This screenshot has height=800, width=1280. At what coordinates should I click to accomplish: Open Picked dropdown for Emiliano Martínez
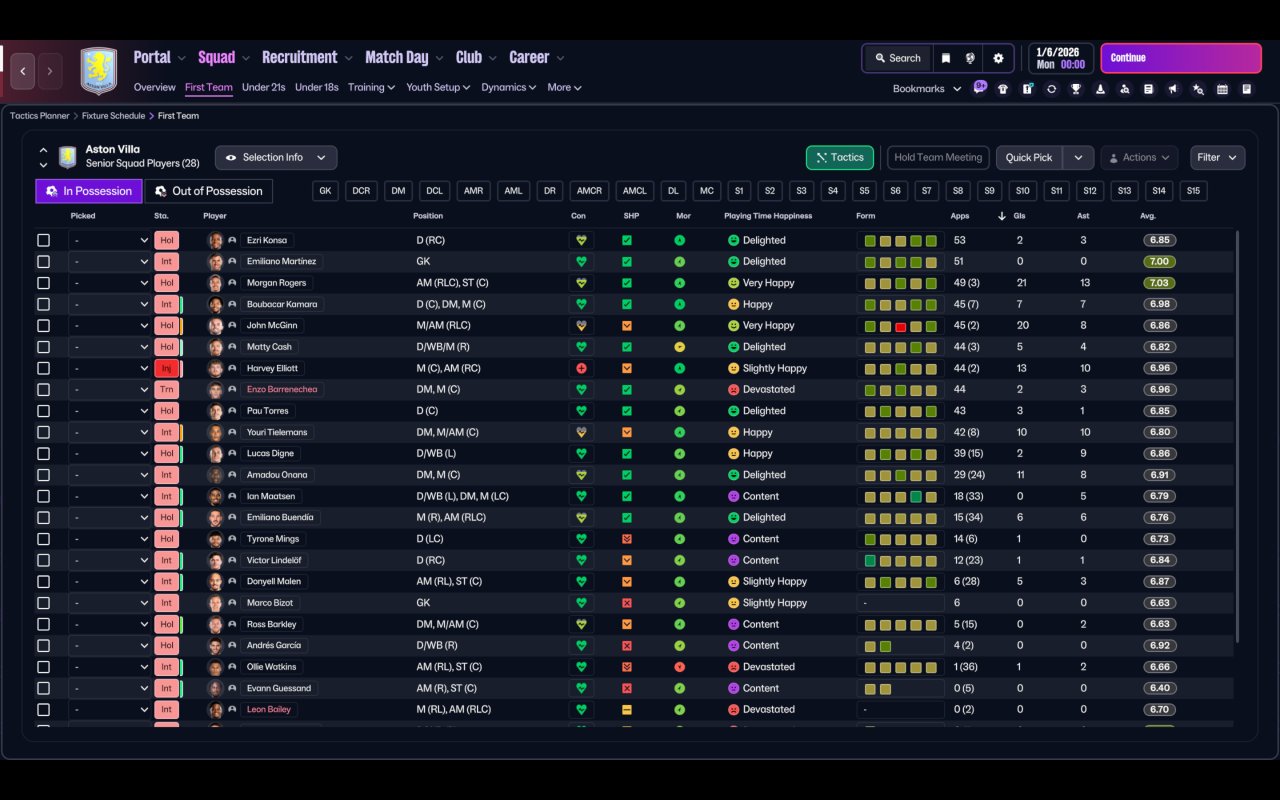[110, 262]
